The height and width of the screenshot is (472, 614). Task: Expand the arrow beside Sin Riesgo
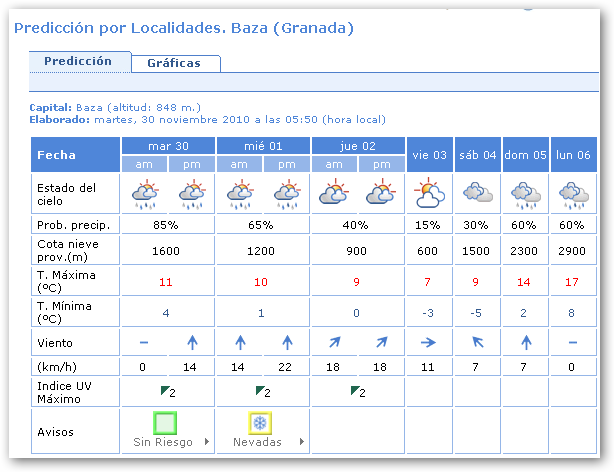click(x=206, y=441)
